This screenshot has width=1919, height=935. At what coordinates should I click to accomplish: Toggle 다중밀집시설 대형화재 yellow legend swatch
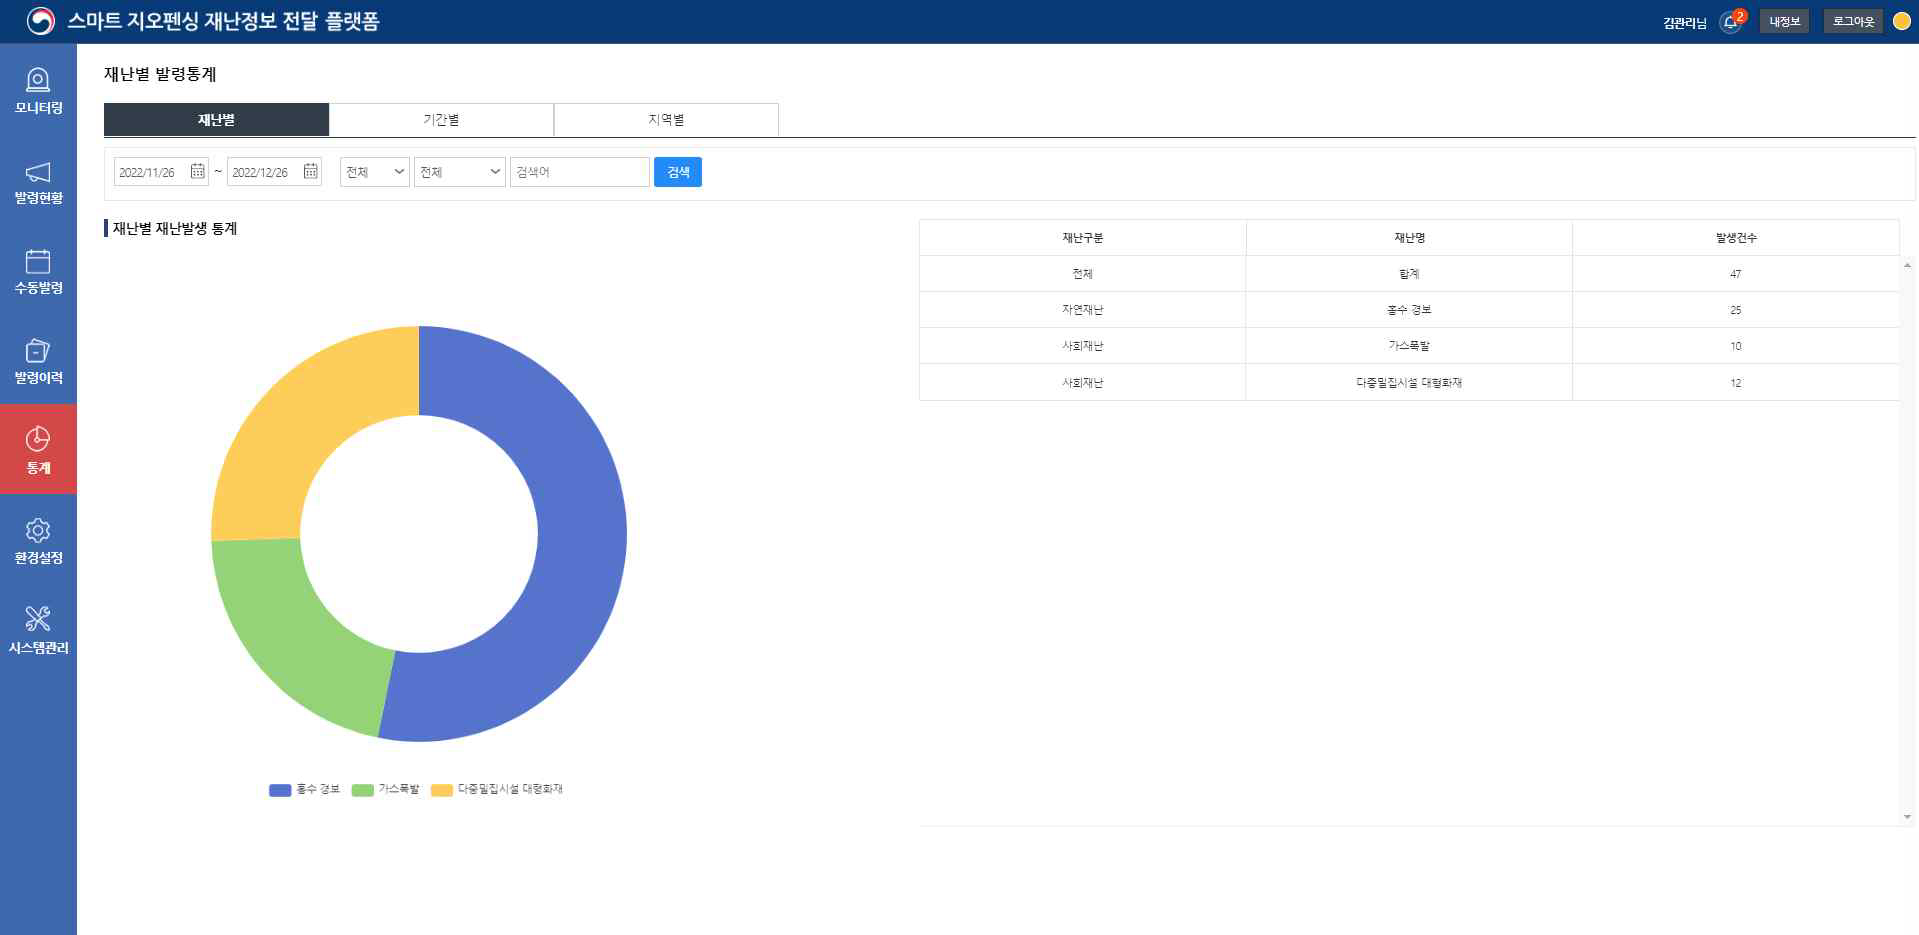coord(442,790)
